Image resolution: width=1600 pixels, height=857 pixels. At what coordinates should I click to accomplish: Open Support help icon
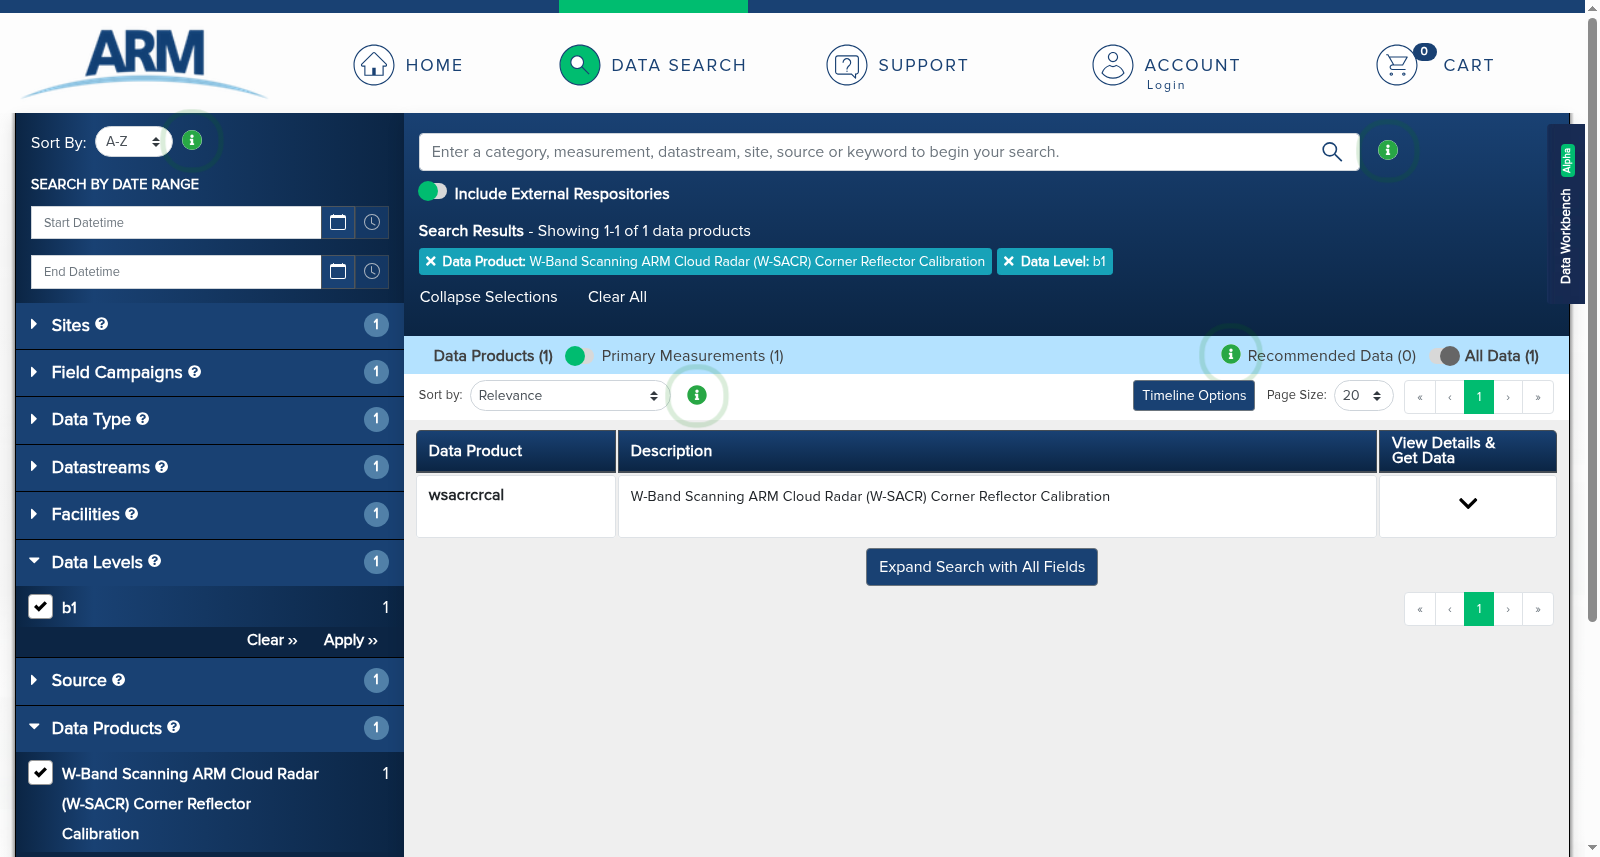[847, 65]
